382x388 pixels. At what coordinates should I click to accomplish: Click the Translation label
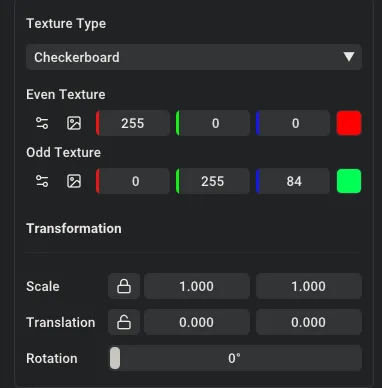[x=61, y=322]
